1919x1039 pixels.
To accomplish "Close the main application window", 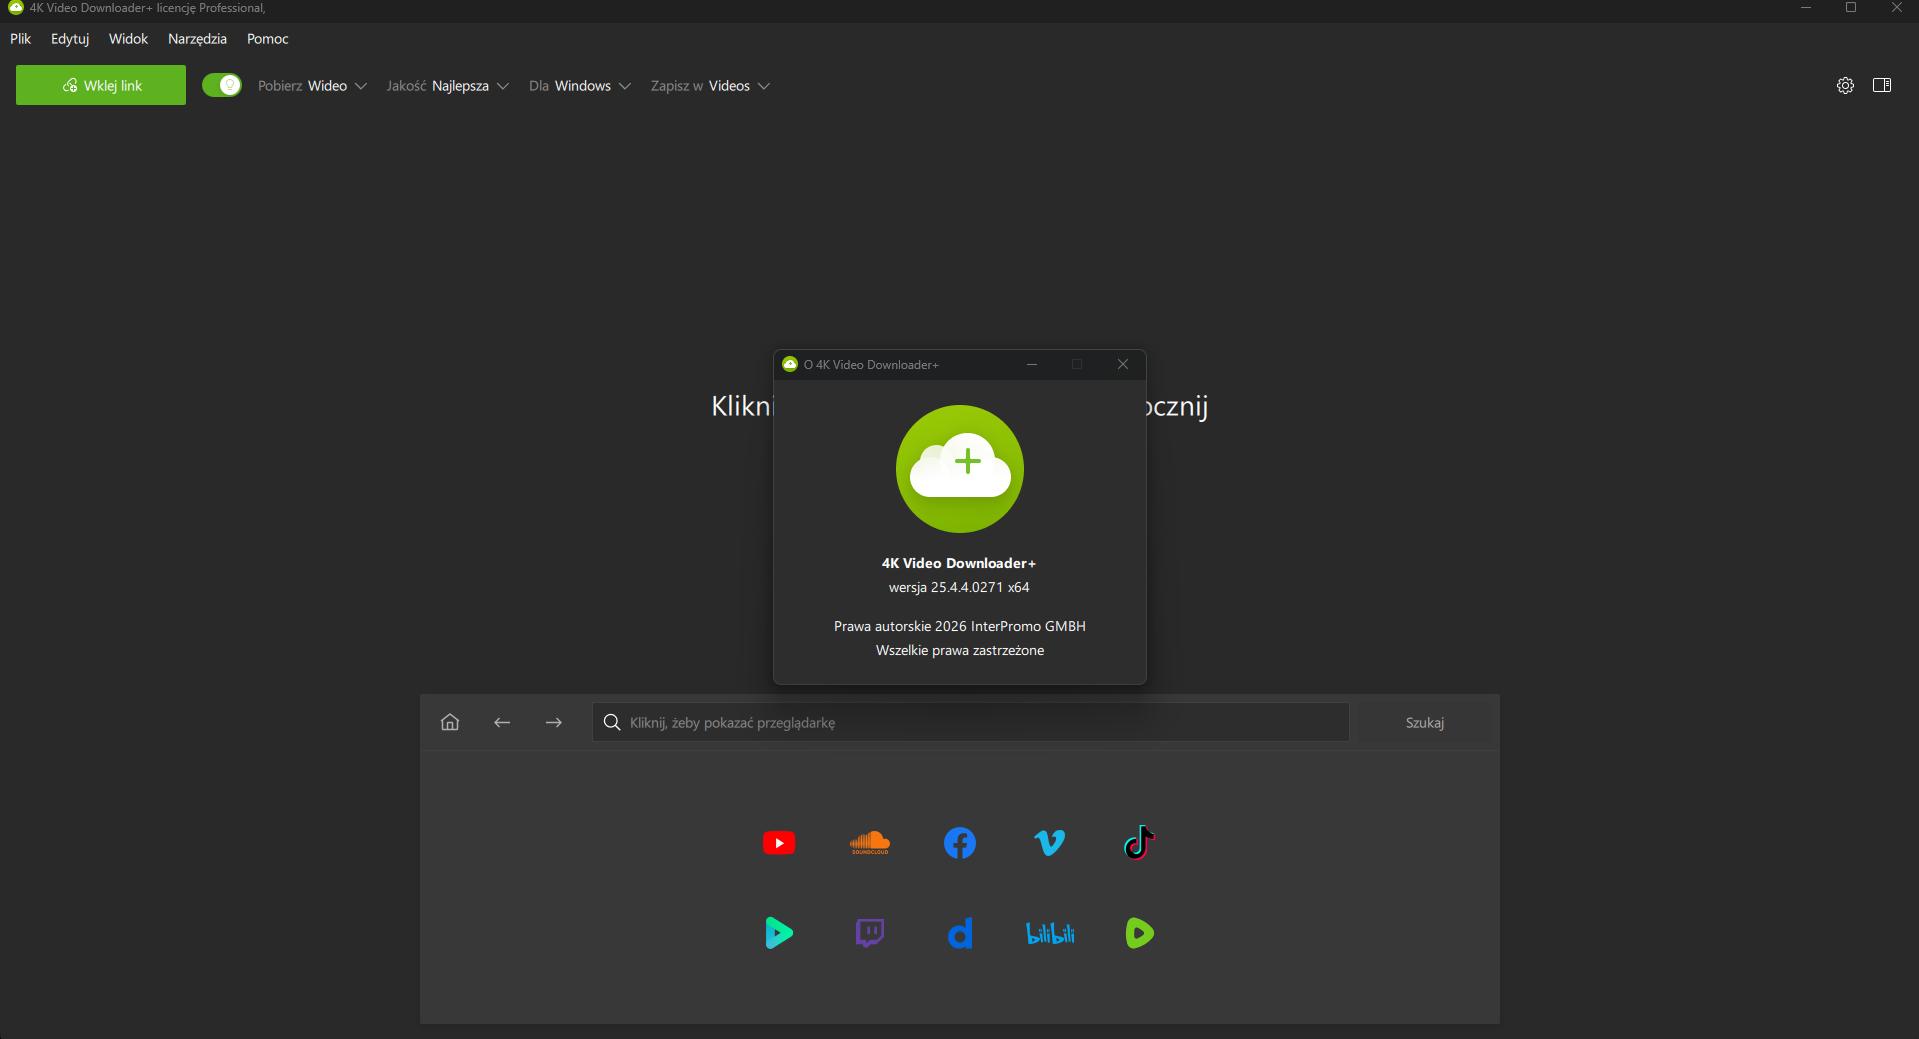I will [1897, 8].
